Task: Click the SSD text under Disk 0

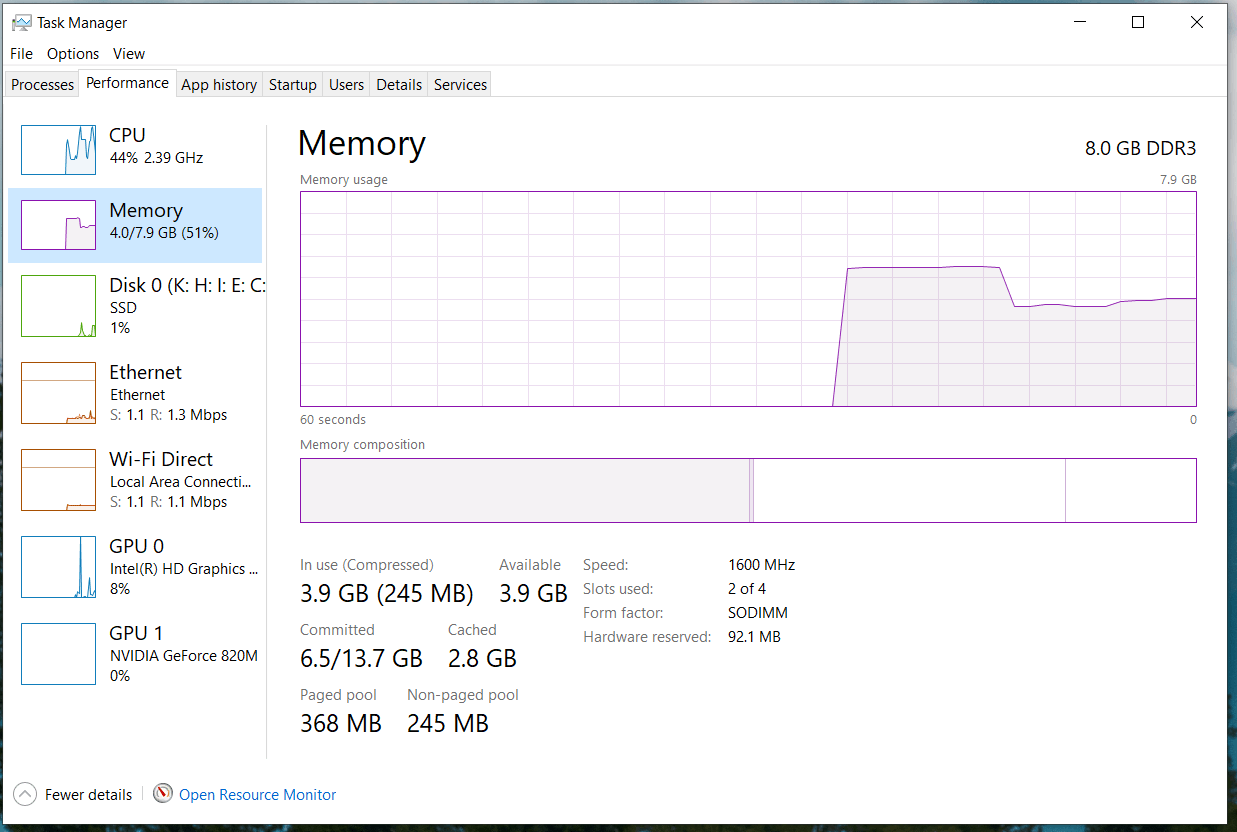Action: pos(123,308)
